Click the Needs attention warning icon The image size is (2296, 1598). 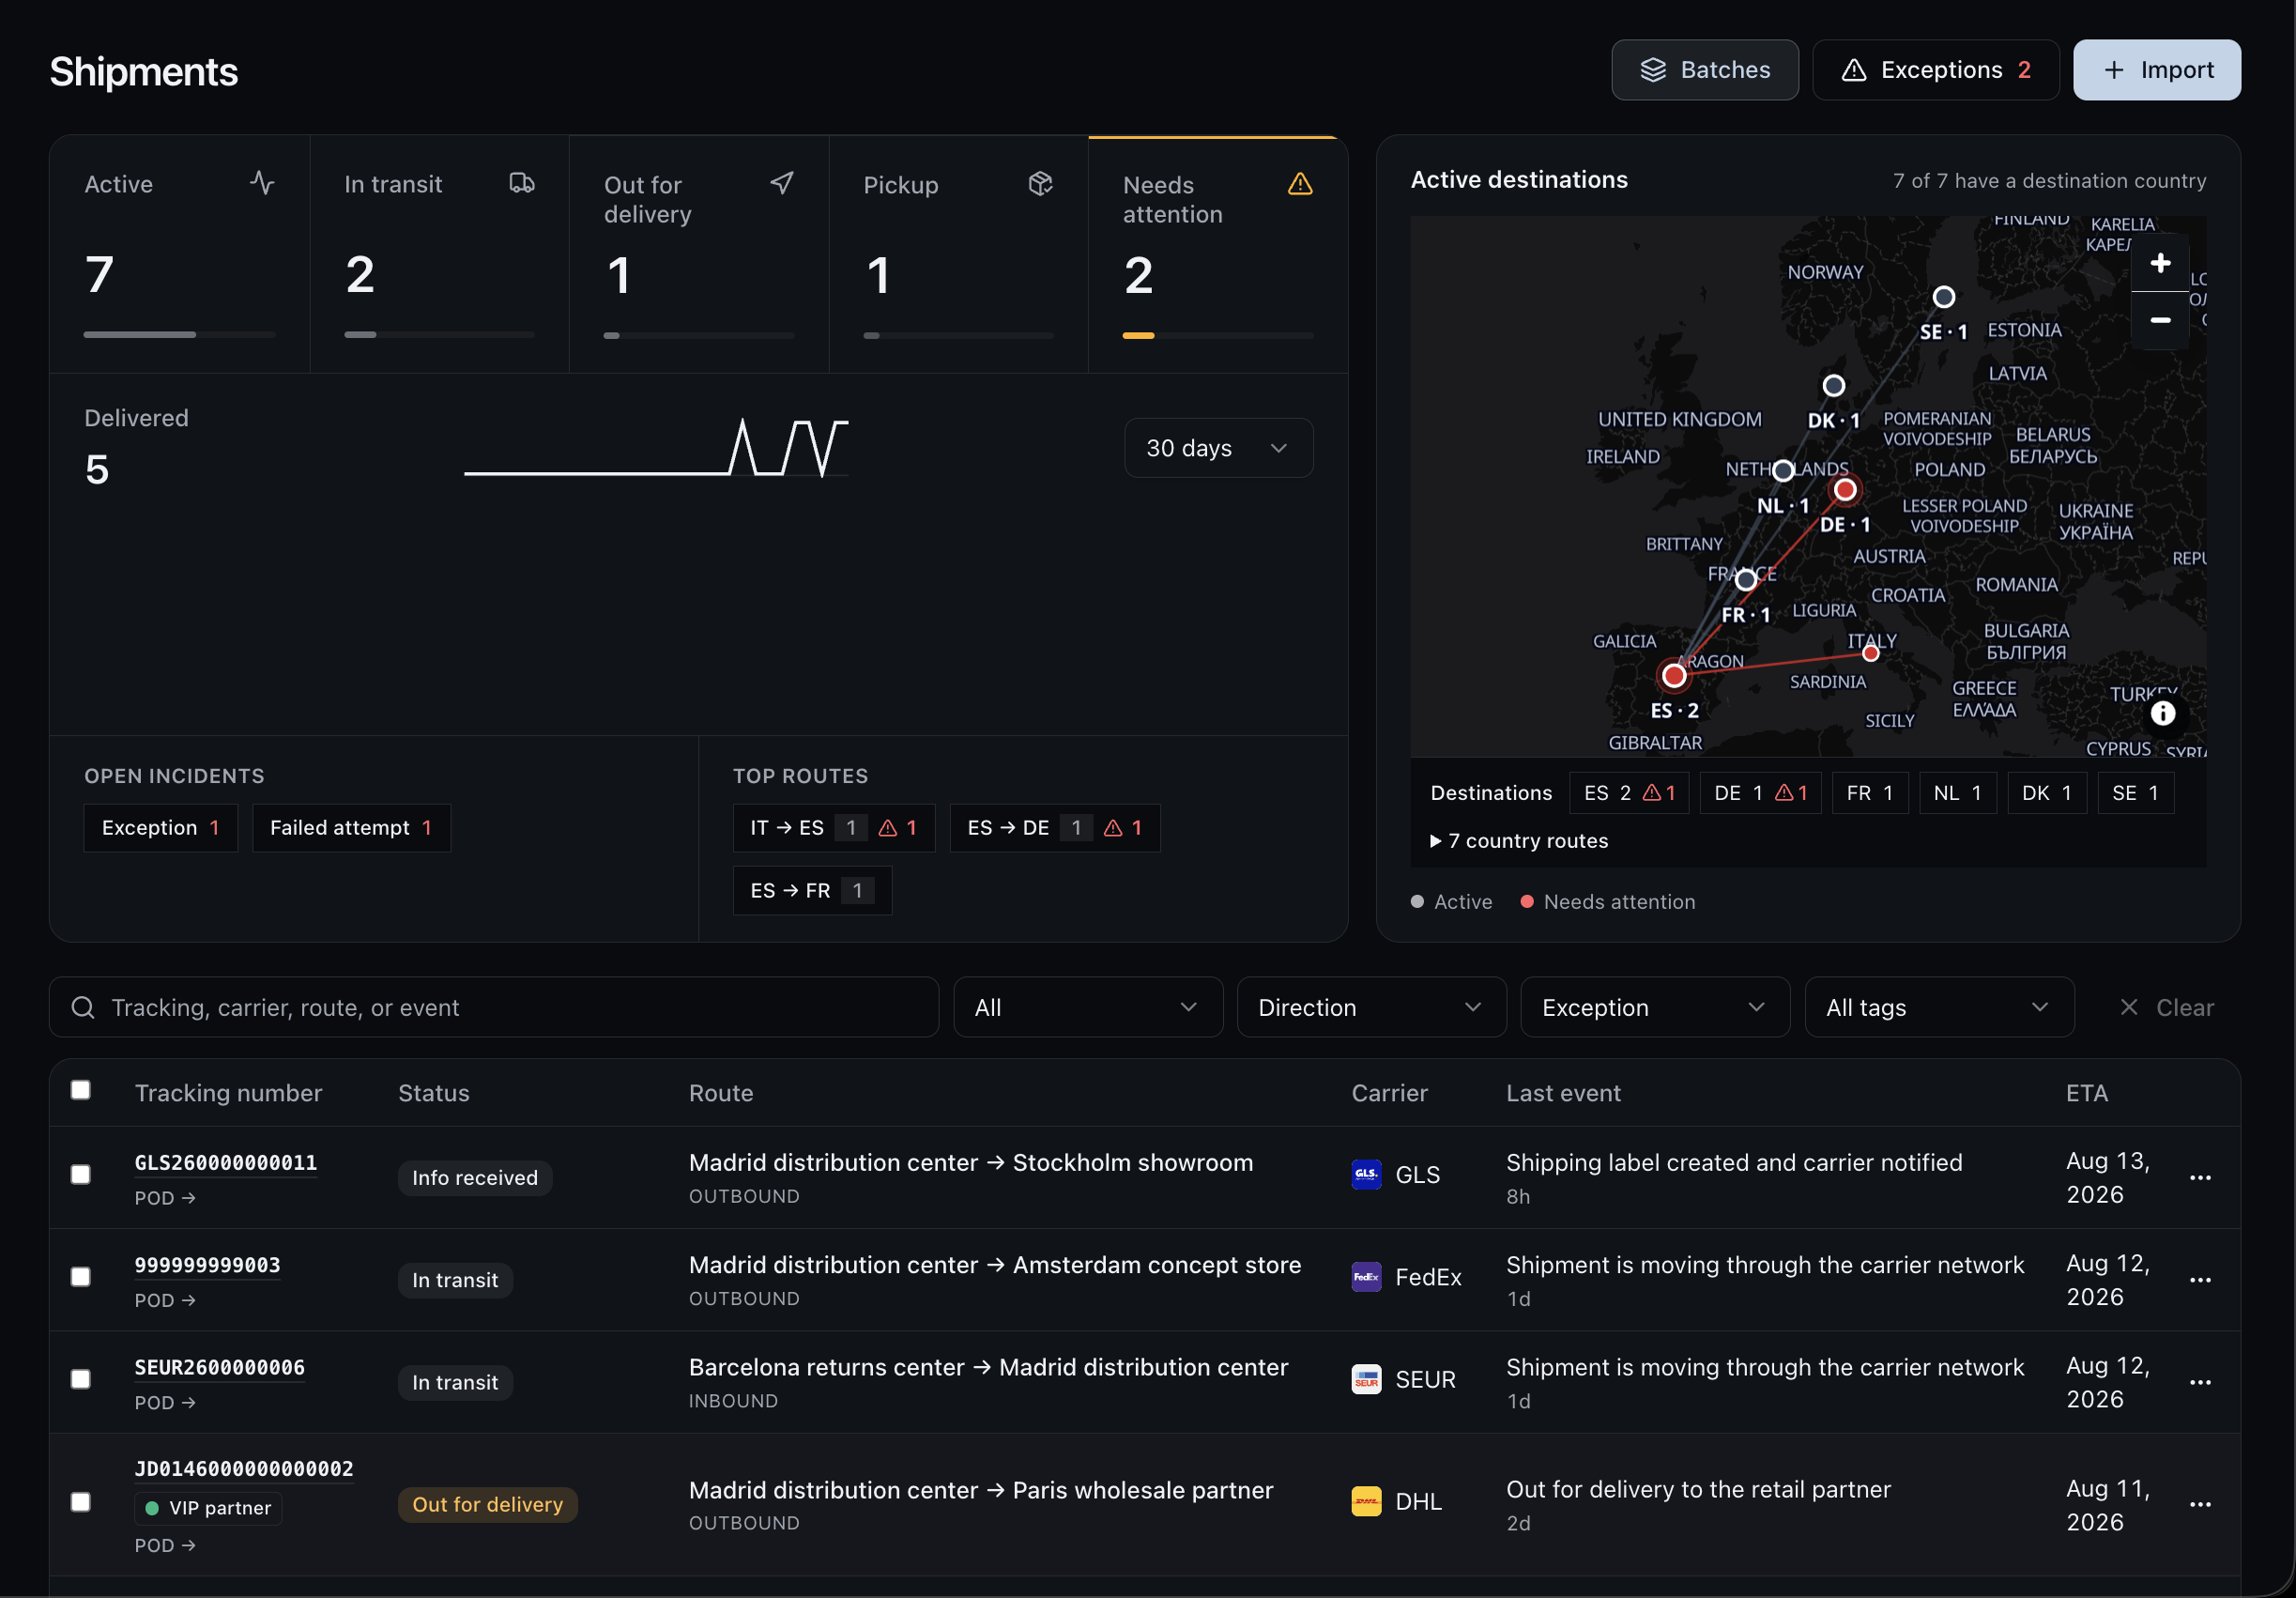click(1299, 184)
